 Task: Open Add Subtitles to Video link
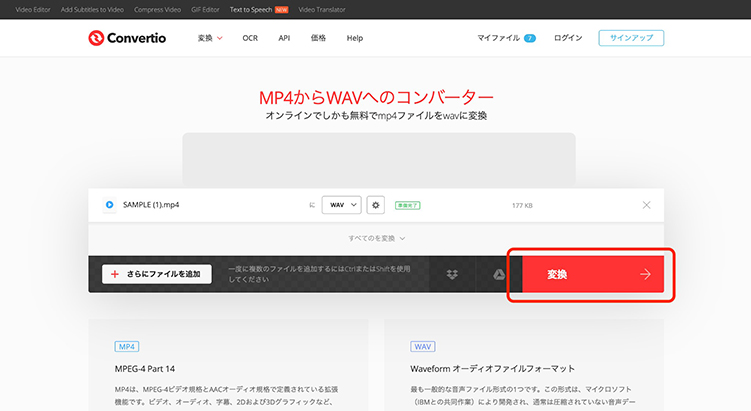point(92,10)
